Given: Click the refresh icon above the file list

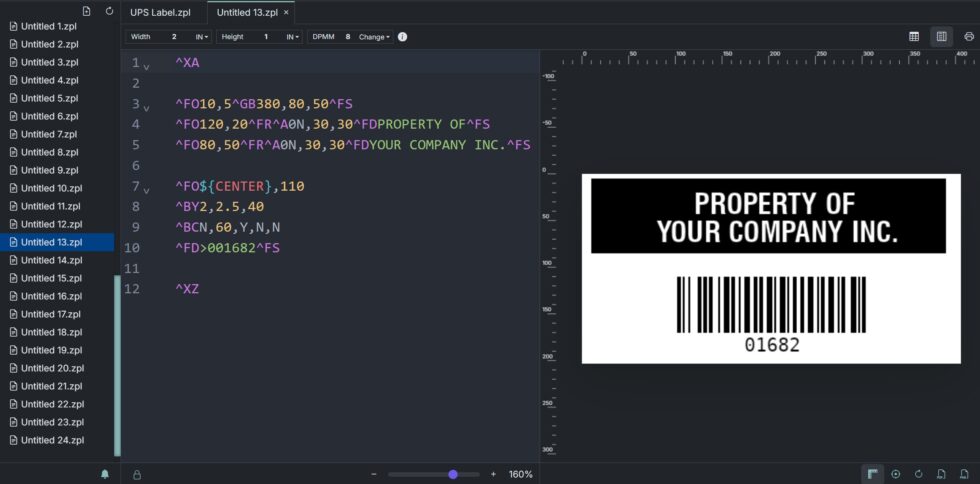Looking at the screenshot, I should tap(109, 11).
